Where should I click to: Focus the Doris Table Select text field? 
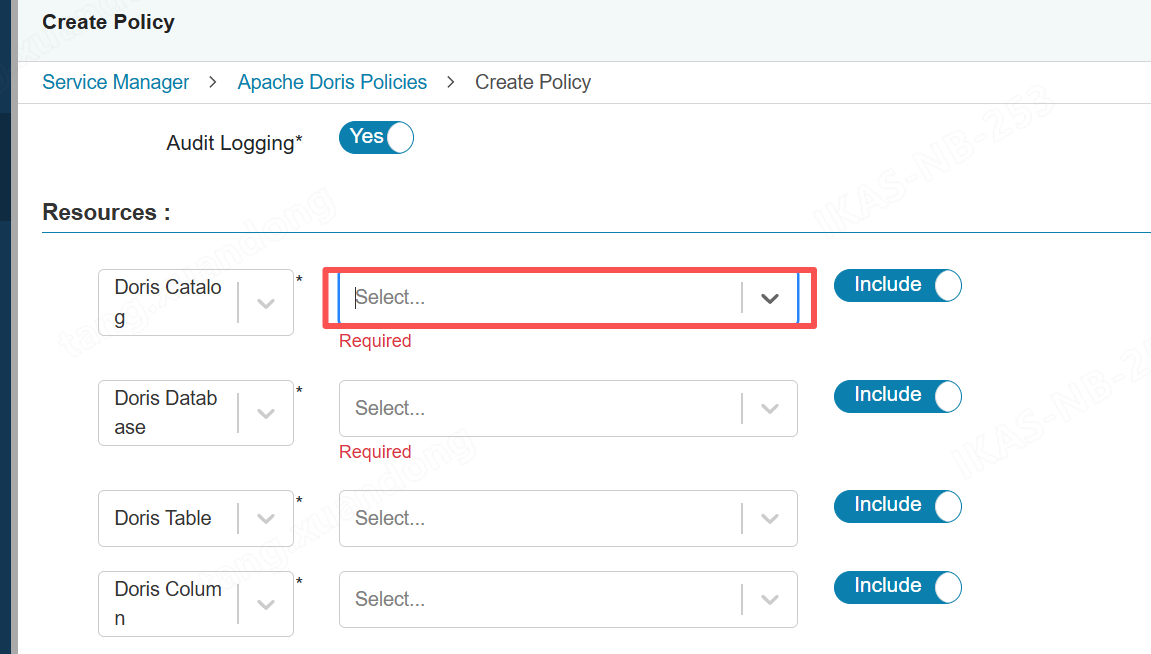[540, 518]
